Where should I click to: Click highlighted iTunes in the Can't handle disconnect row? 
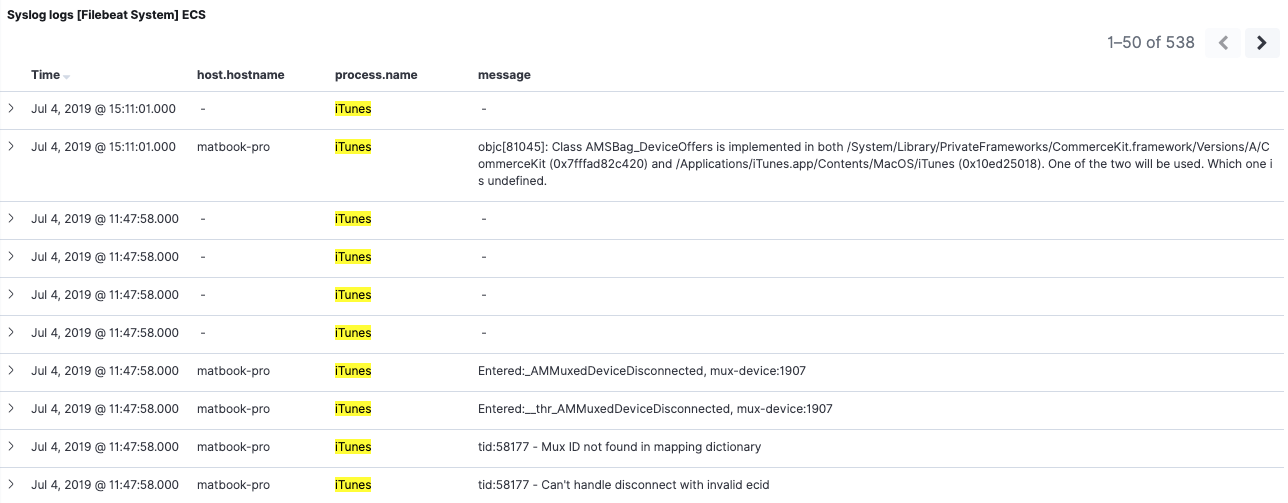[x=353, y=485]
